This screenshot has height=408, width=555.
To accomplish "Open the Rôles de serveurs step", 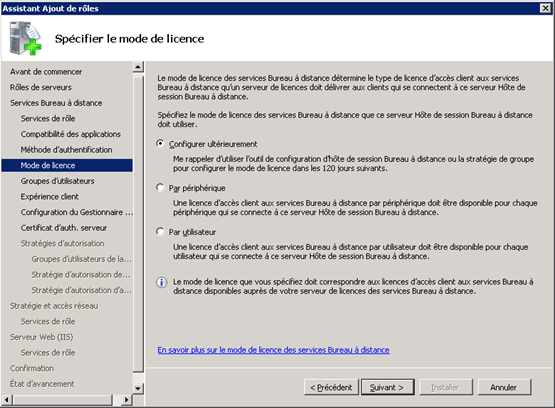I will tap(41, 87).
